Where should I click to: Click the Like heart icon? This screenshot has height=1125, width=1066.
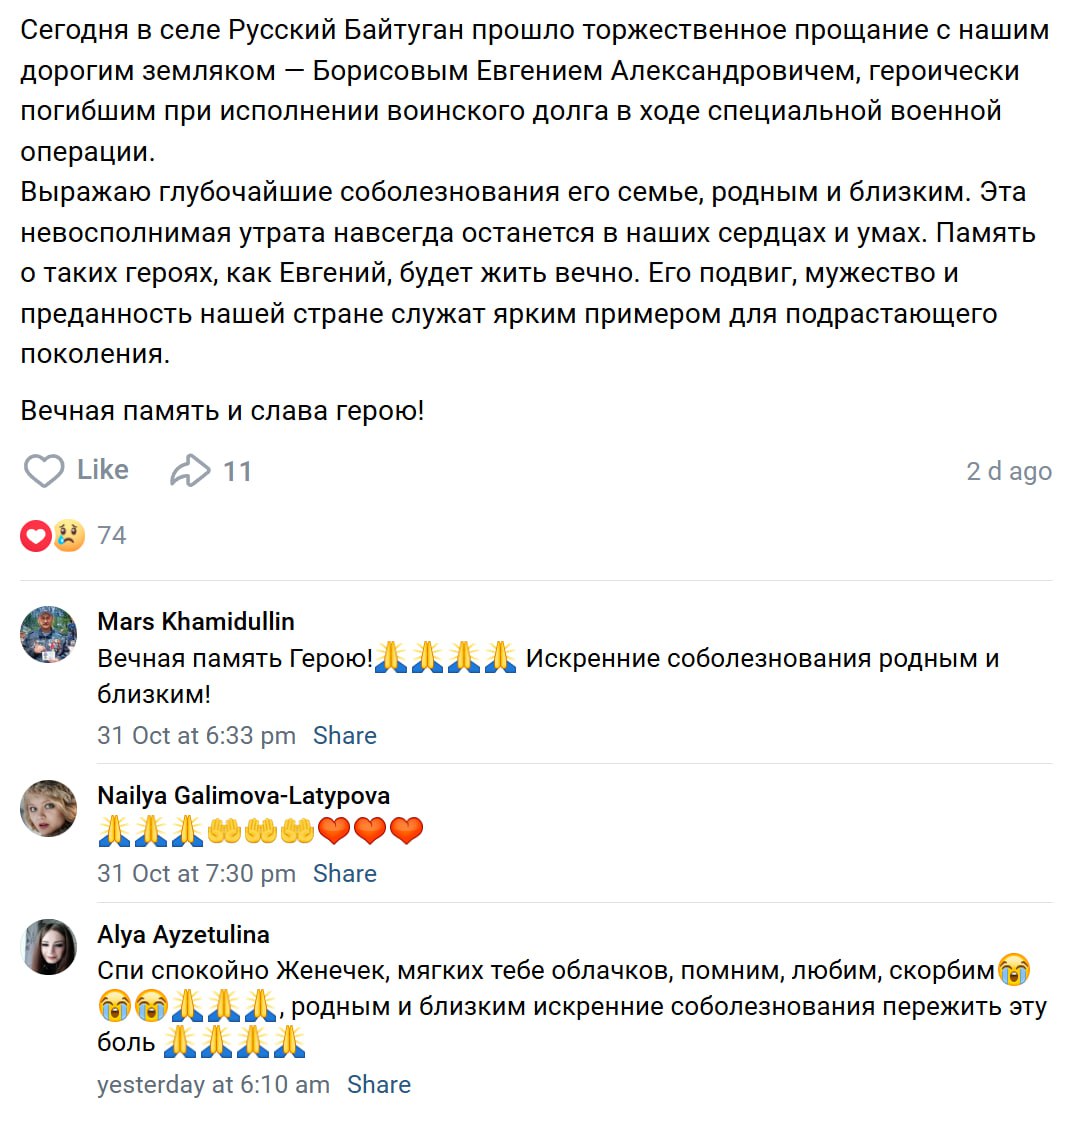(x=44, y=471)
